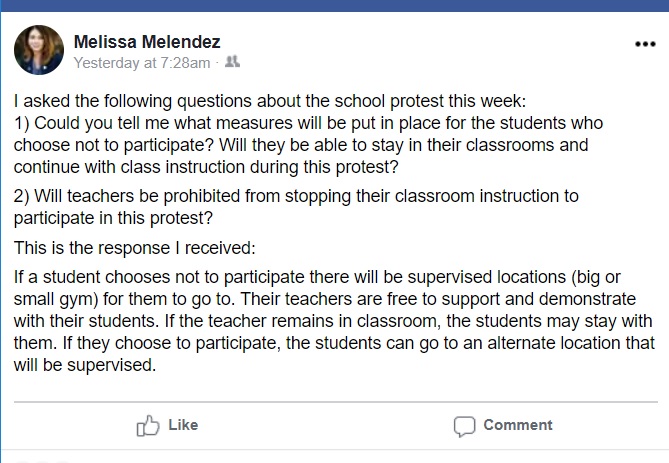This screenshot has height=463, width=669.
Task: Click the text 'participate in this protest?'
Action: pos(114,217)
